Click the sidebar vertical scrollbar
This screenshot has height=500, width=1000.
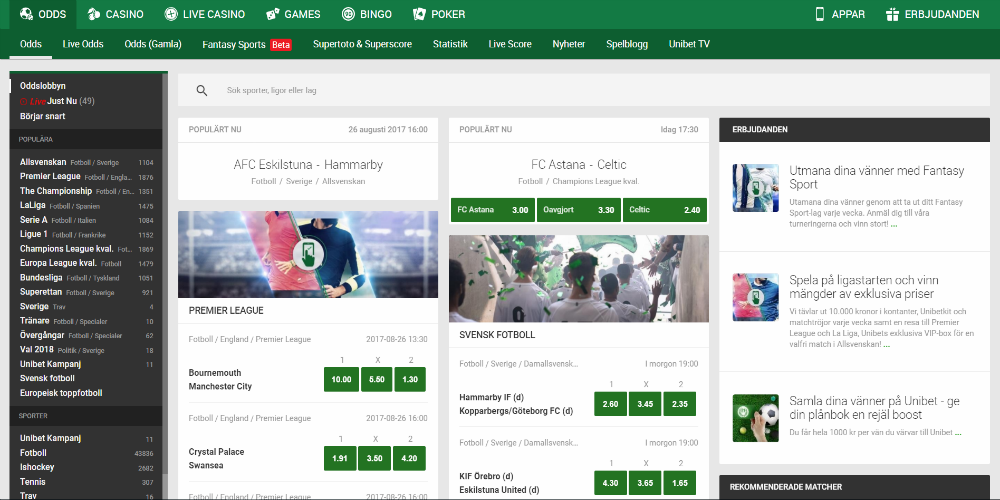pos(165,274)
